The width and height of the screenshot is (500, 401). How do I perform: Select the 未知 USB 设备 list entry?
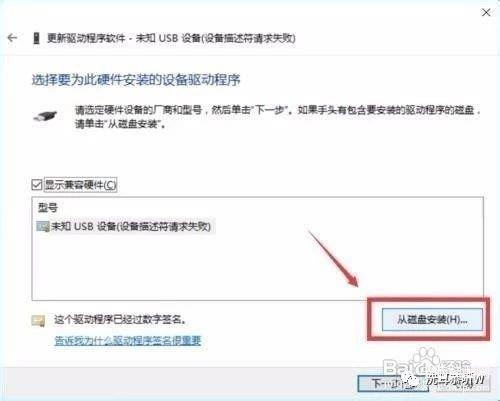(125, 227)
